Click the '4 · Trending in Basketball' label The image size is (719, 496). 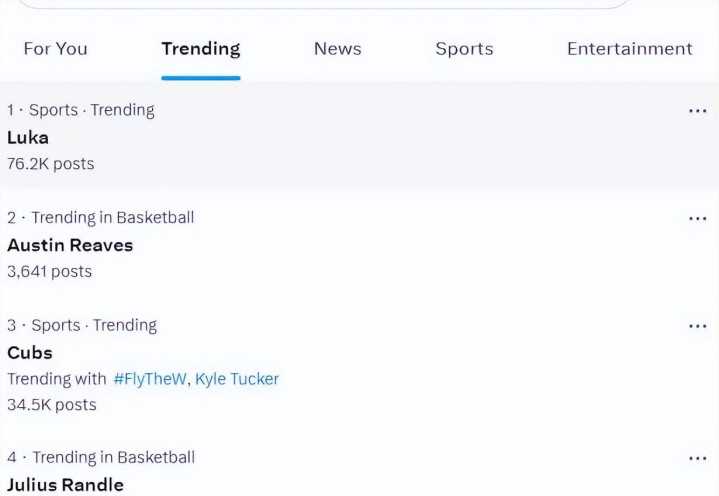tap(101, 457)
